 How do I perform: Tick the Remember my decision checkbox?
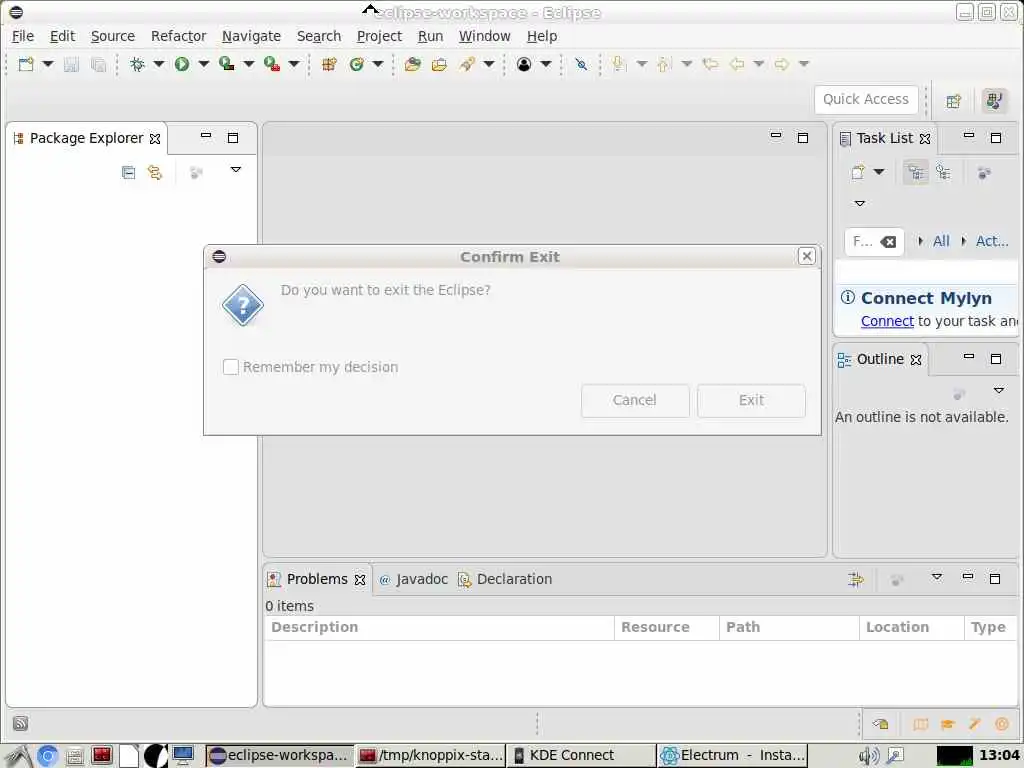tap(231, 367)
